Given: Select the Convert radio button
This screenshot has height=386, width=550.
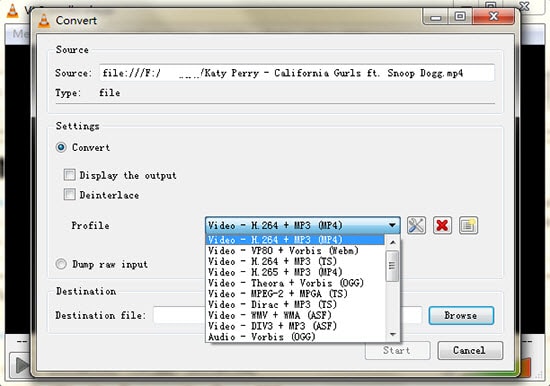Looking at the screenshot, I should (61, 147).
